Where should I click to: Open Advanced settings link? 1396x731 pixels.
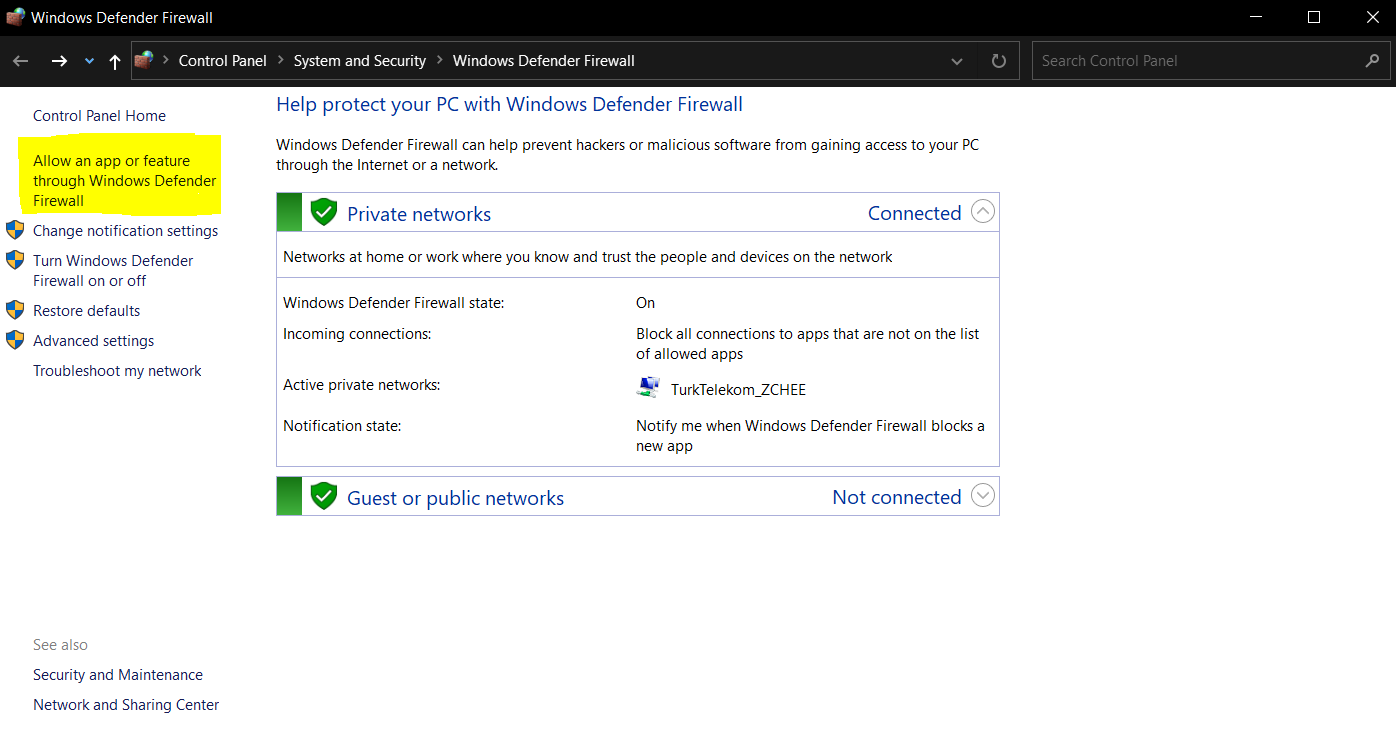[x=93, y=341]
